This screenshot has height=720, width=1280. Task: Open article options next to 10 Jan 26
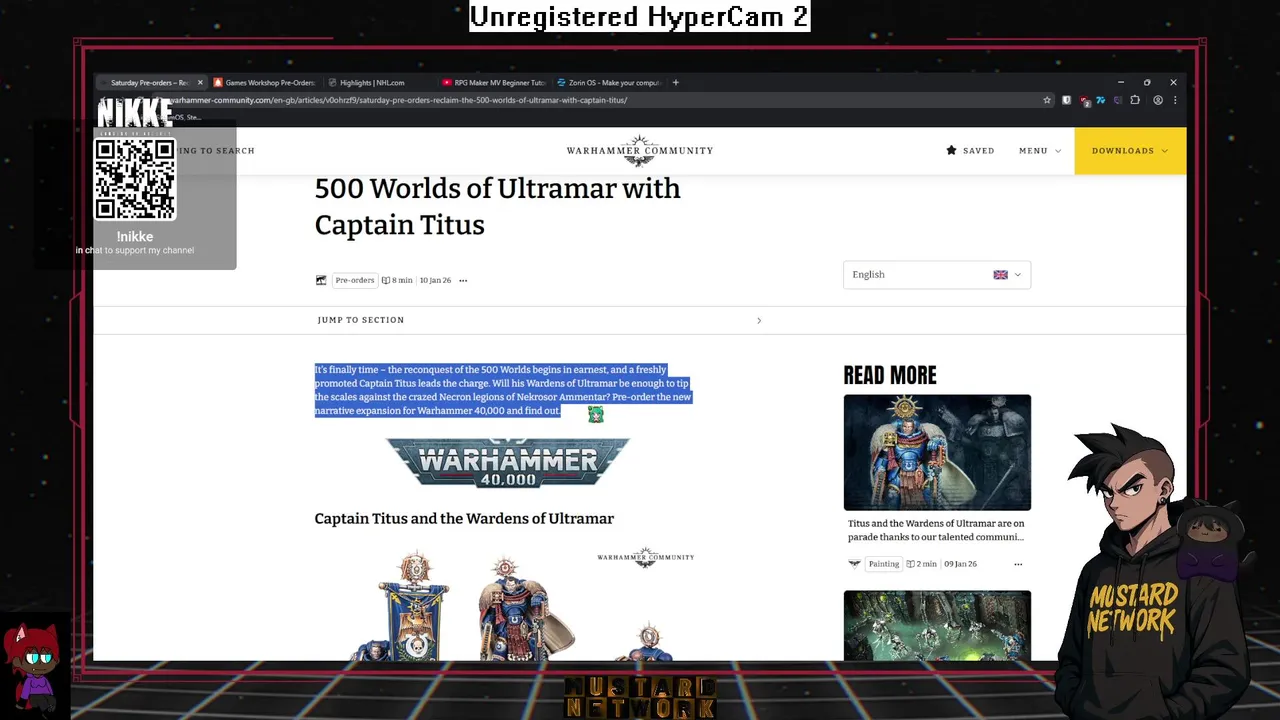[x=463, y=280]
